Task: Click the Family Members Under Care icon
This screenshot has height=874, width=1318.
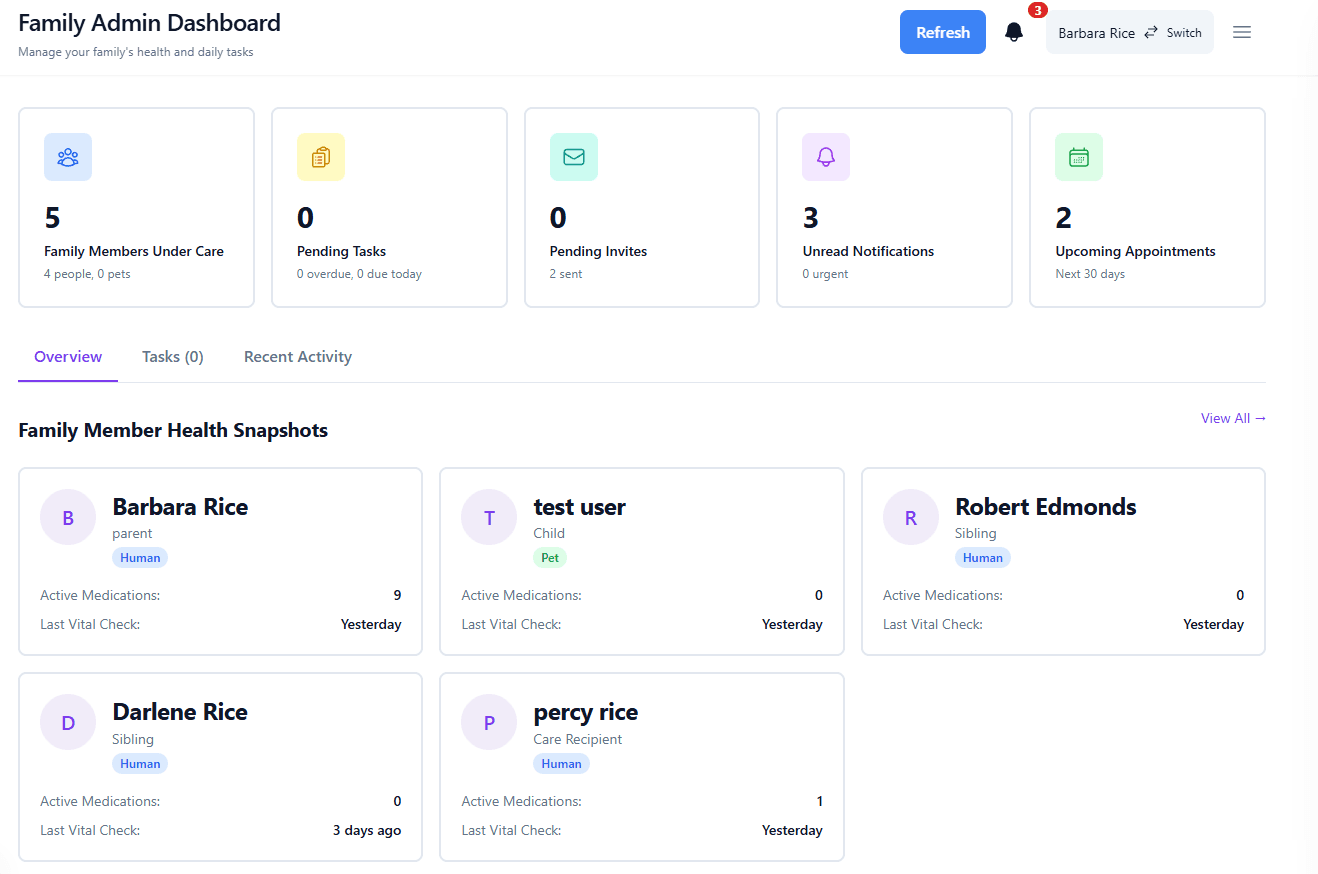Action: (x=67, y=156)
